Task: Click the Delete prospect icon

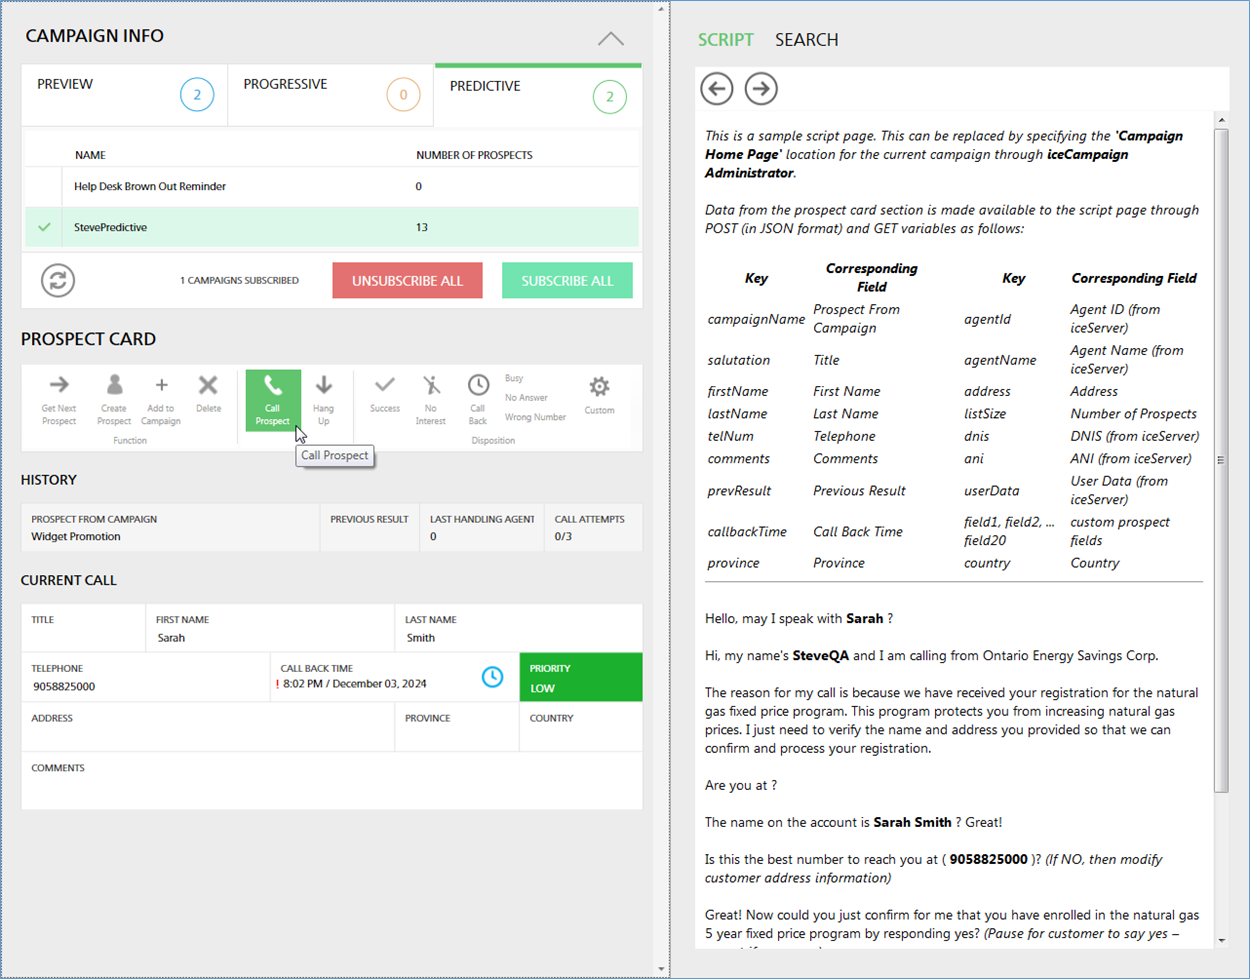Action: [208, 386]
